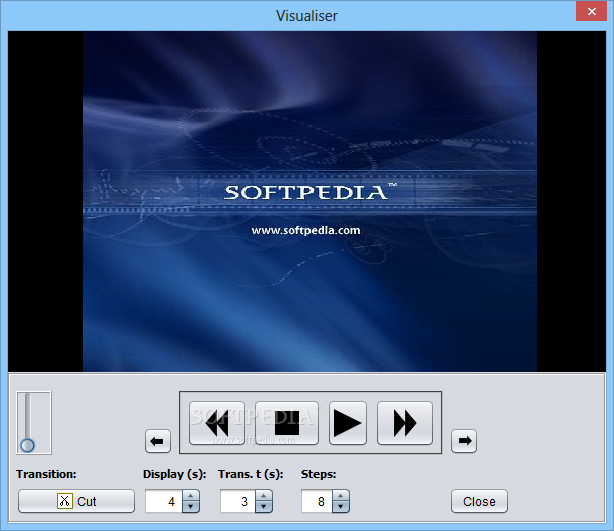Click the Trans. t (s): label
Screen dimensions: 614x531
pos(251,474)
